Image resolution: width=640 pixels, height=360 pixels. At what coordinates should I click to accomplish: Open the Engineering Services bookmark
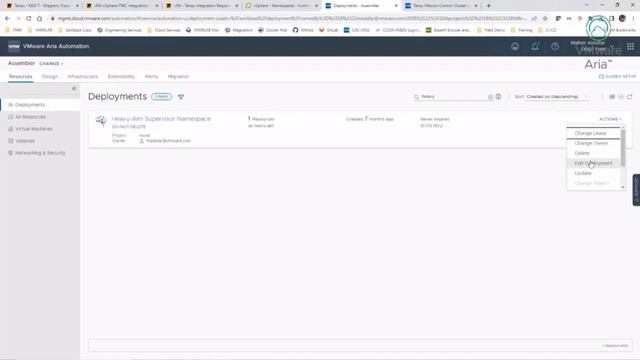coord(119,30)
